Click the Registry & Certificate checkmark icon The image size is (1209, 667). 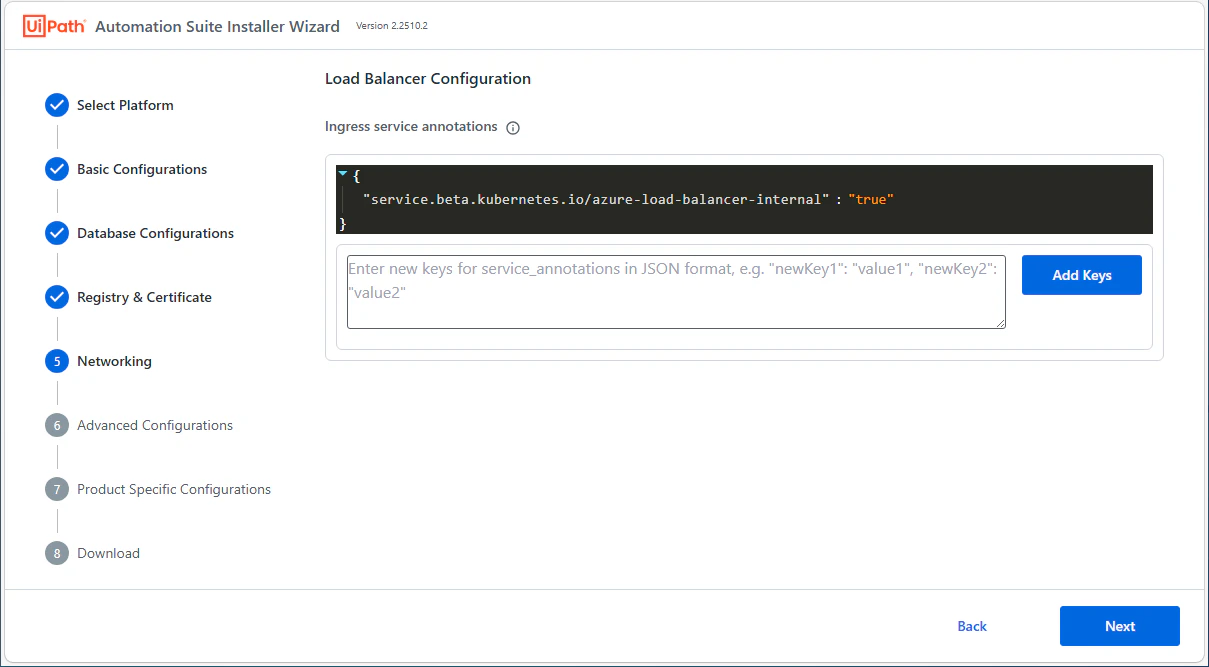click(x=57, y=297)
